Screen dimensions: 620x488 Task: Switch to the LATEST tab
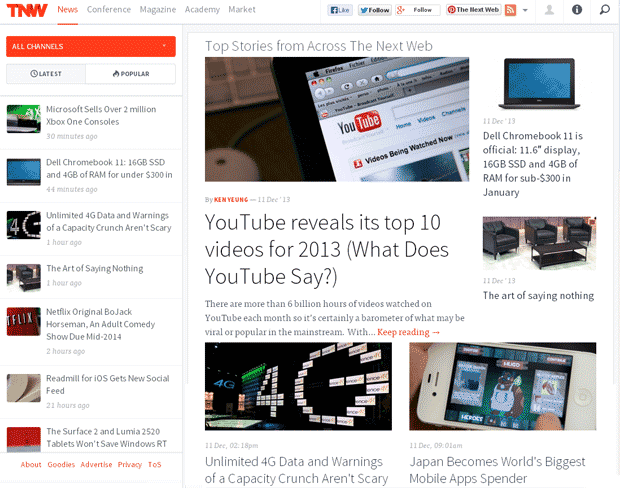tap(46, 74)
